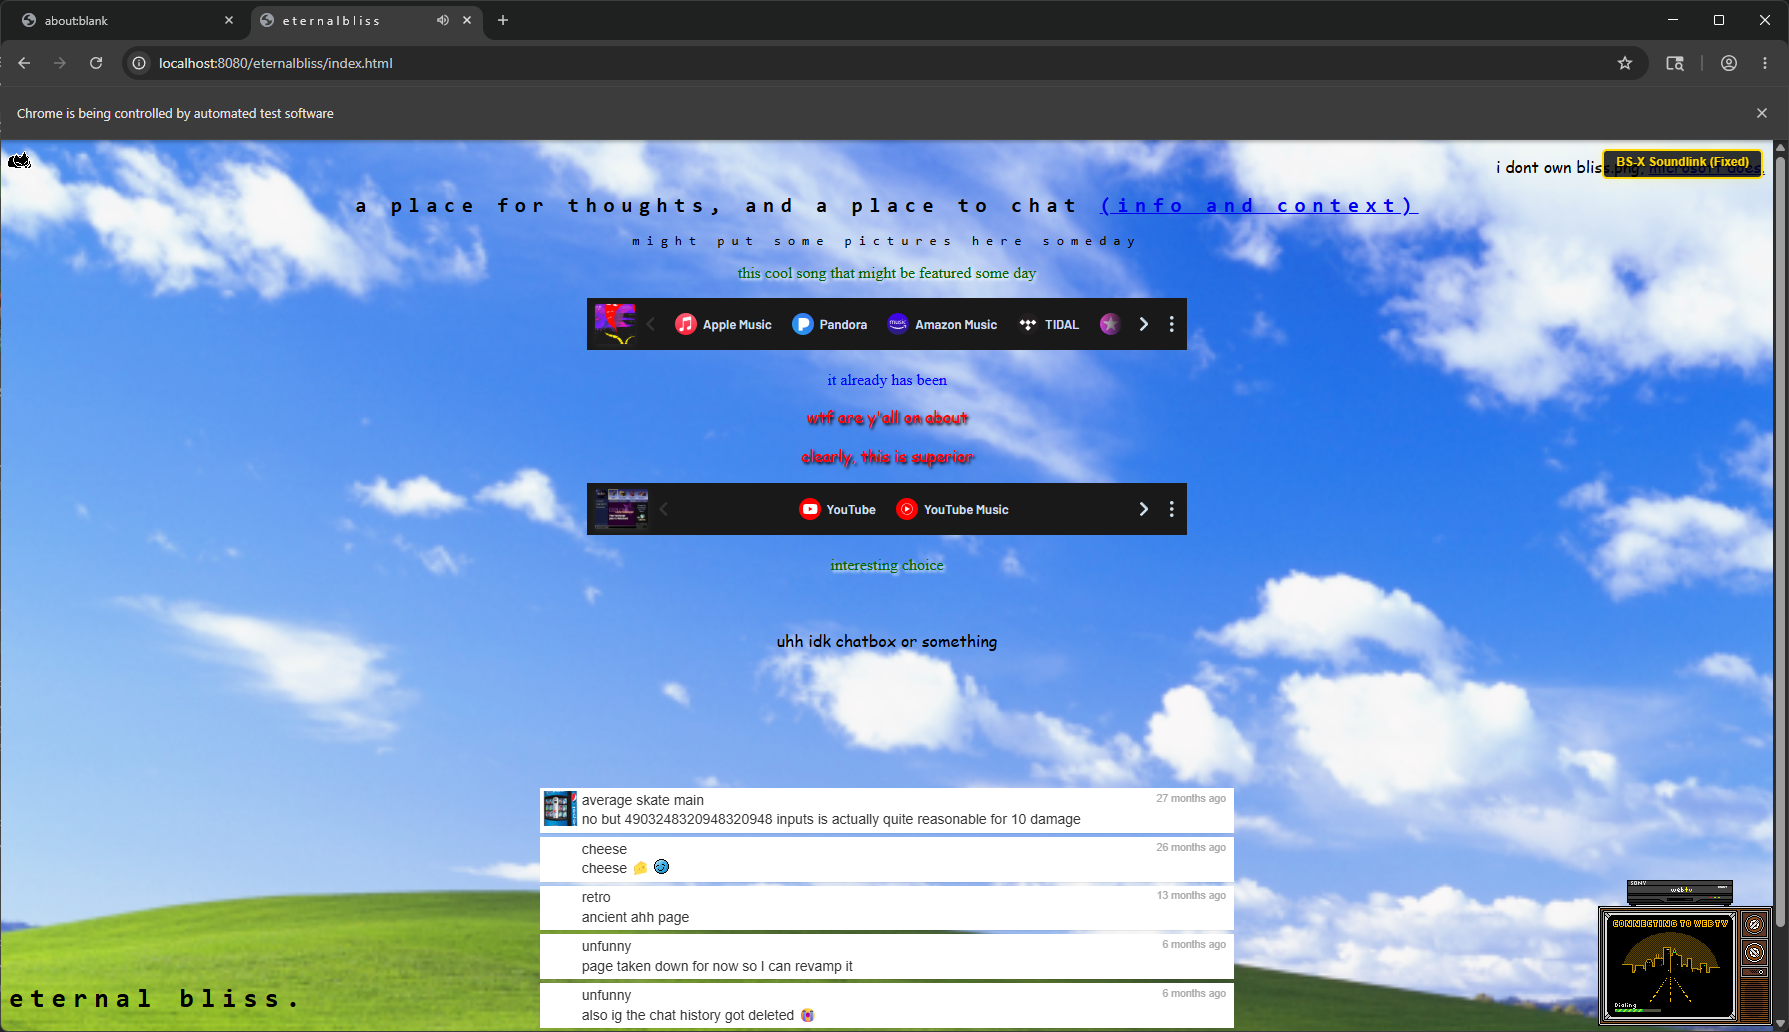Show next services in the YouTube widget

[x=1144, y=509]
